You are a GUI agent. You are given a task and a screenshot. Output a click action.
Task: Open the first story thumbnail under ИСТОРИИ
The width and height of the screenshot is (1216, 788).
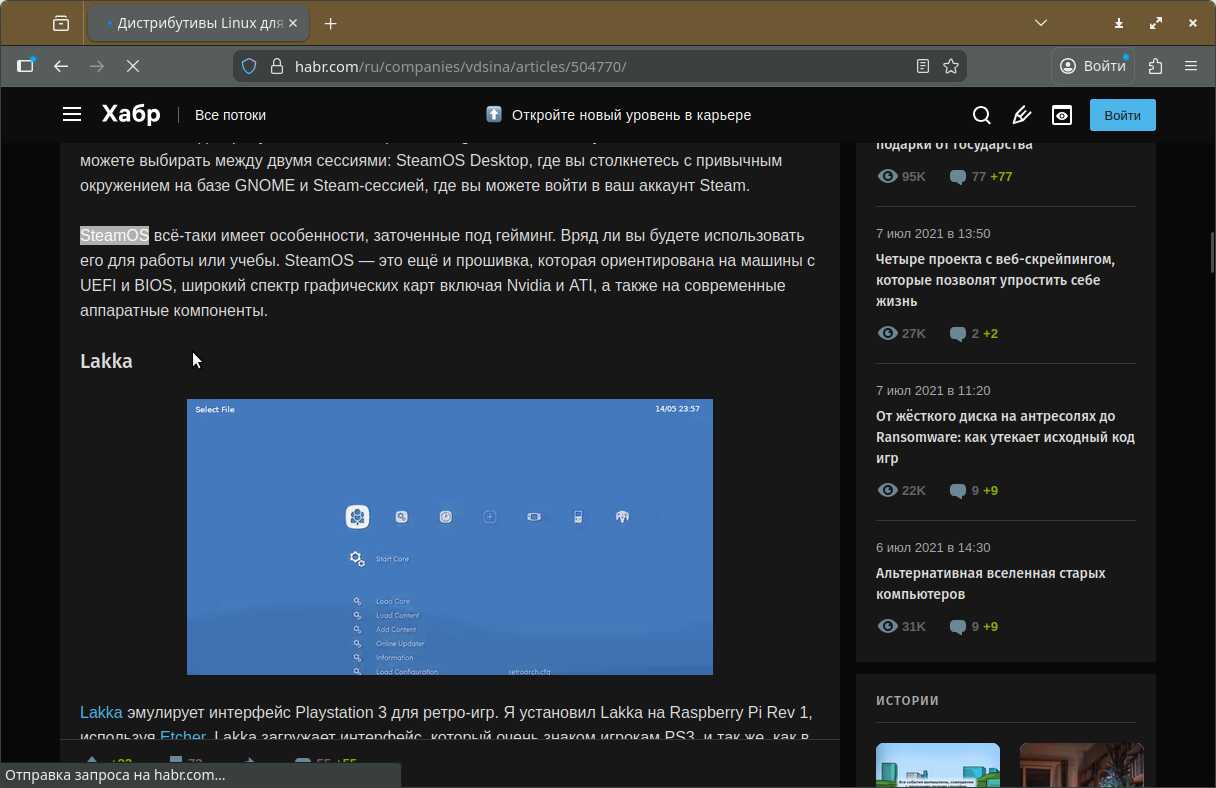[x=938, y=765]
